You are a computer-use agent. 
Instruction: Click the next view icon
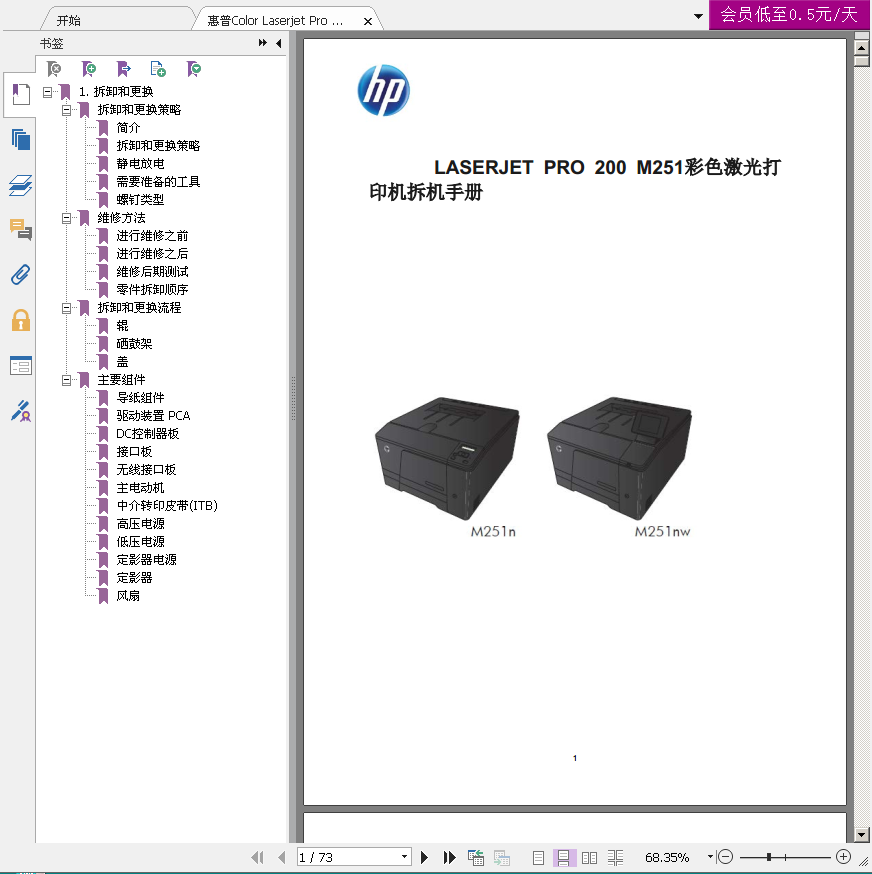point(502,857)
